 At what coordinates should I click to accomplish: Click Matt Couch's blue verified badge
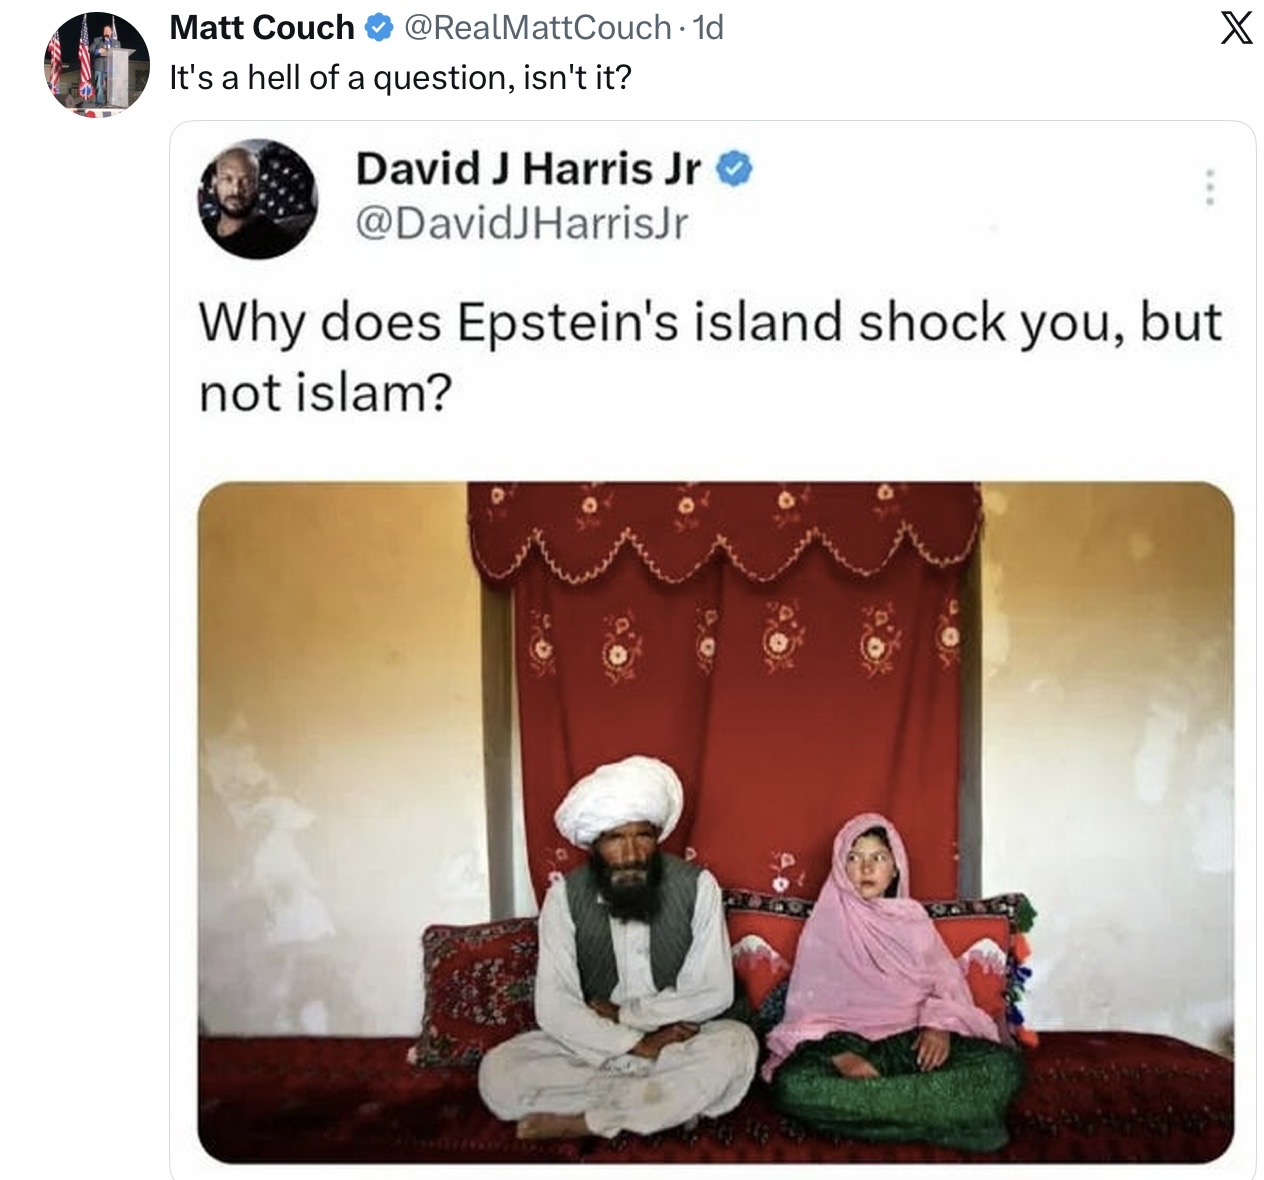pos(379,28)
